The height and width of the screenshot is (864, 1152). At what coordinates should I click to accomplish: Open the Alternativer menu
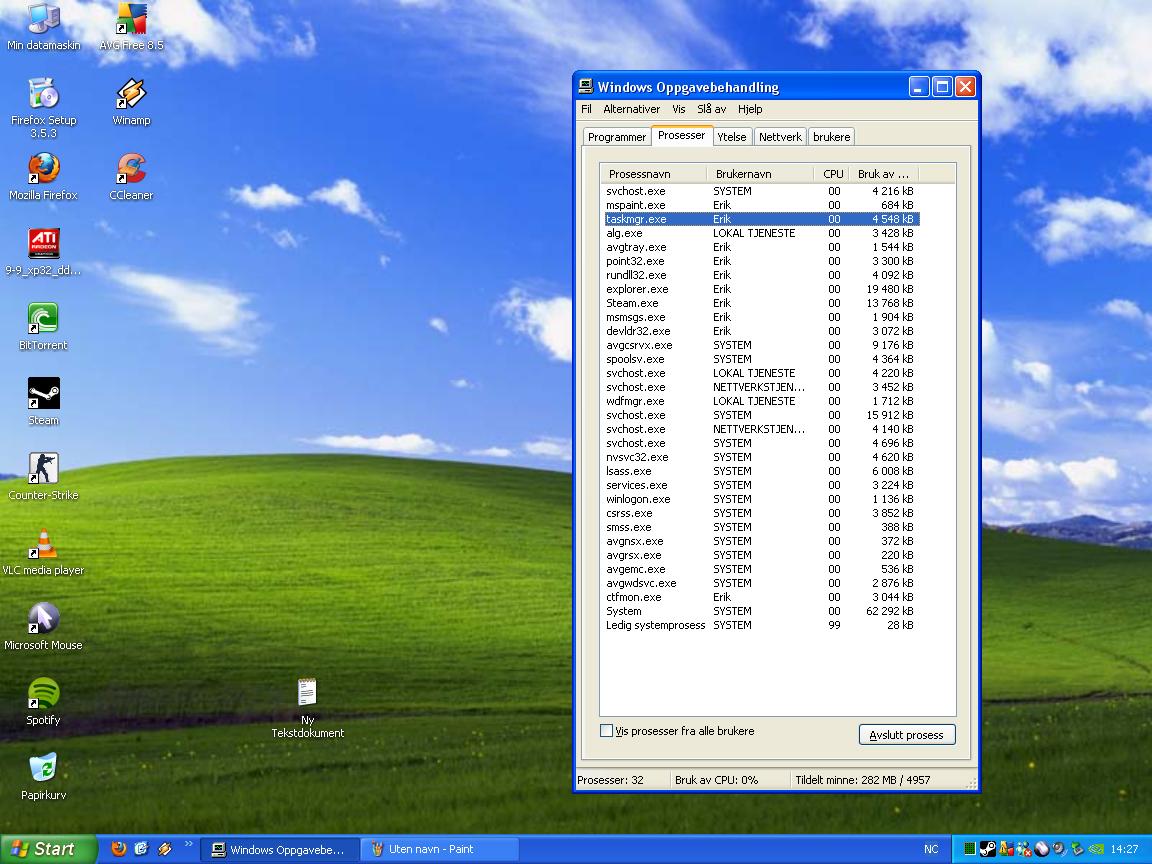pos(631,109)
